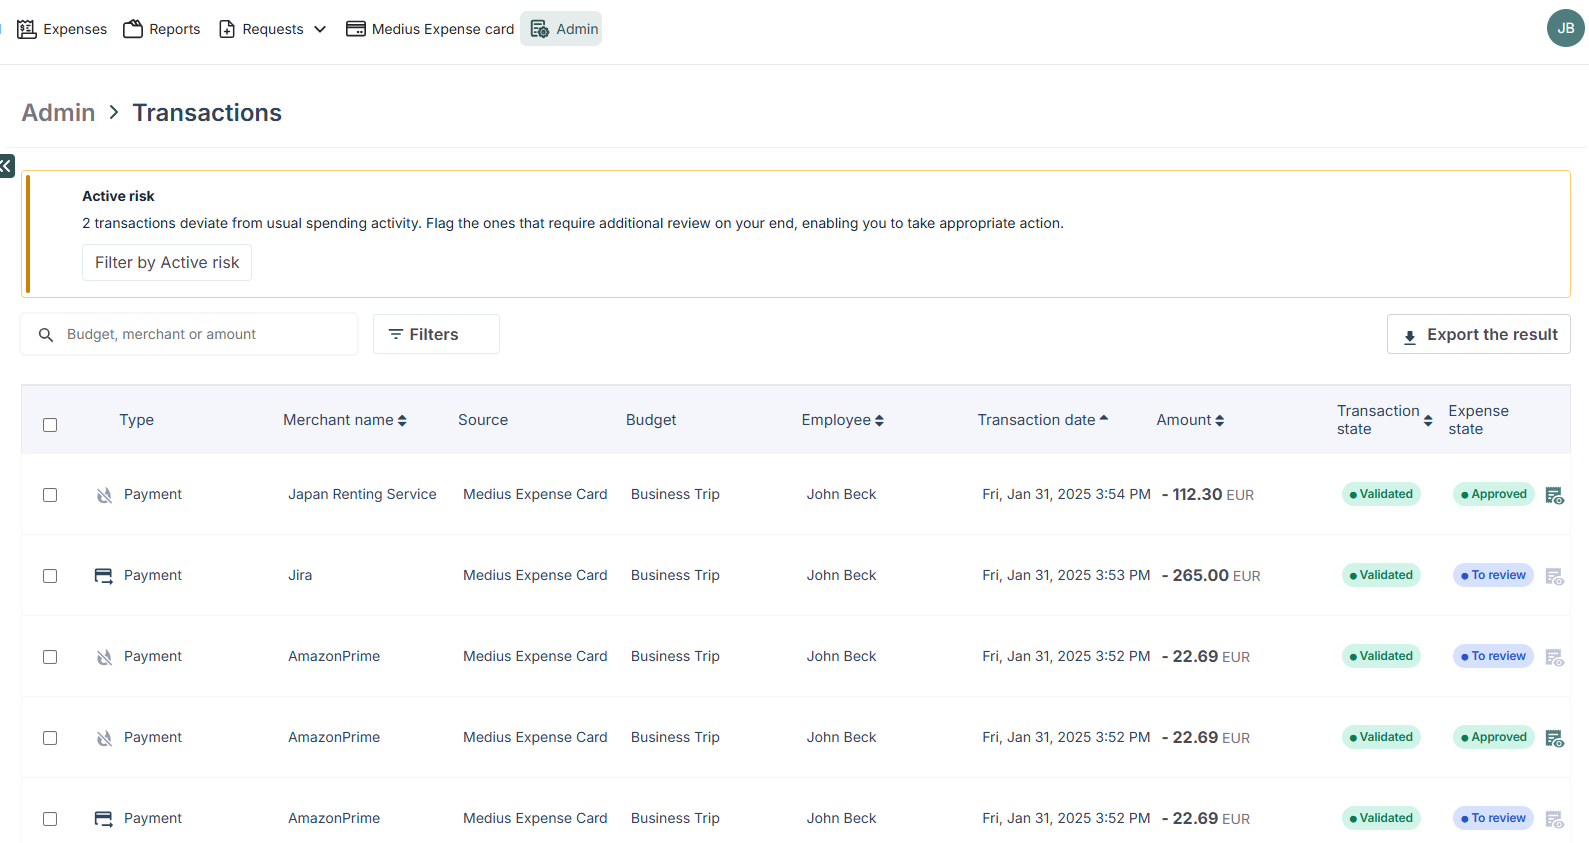Click the Source column header

(483, 420)
